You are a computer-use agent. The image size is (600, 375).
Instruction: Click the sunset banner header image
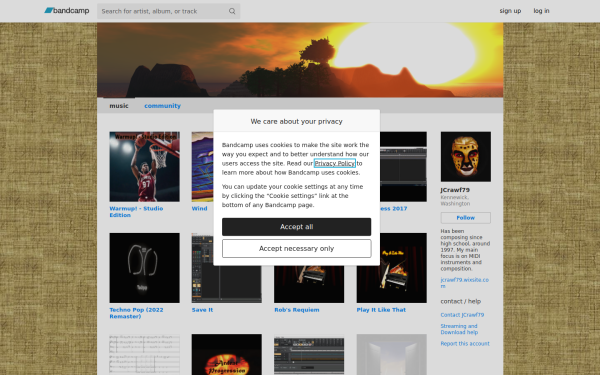point(300,60)
